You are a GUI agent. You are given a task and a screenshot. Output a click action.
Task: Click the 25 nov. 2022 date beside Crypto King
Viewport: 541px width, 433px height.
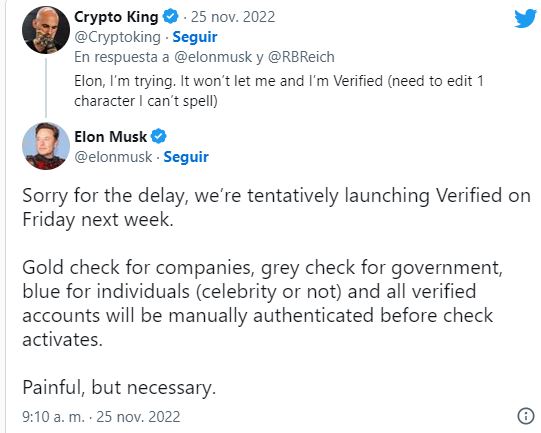(x=233, y=17)
